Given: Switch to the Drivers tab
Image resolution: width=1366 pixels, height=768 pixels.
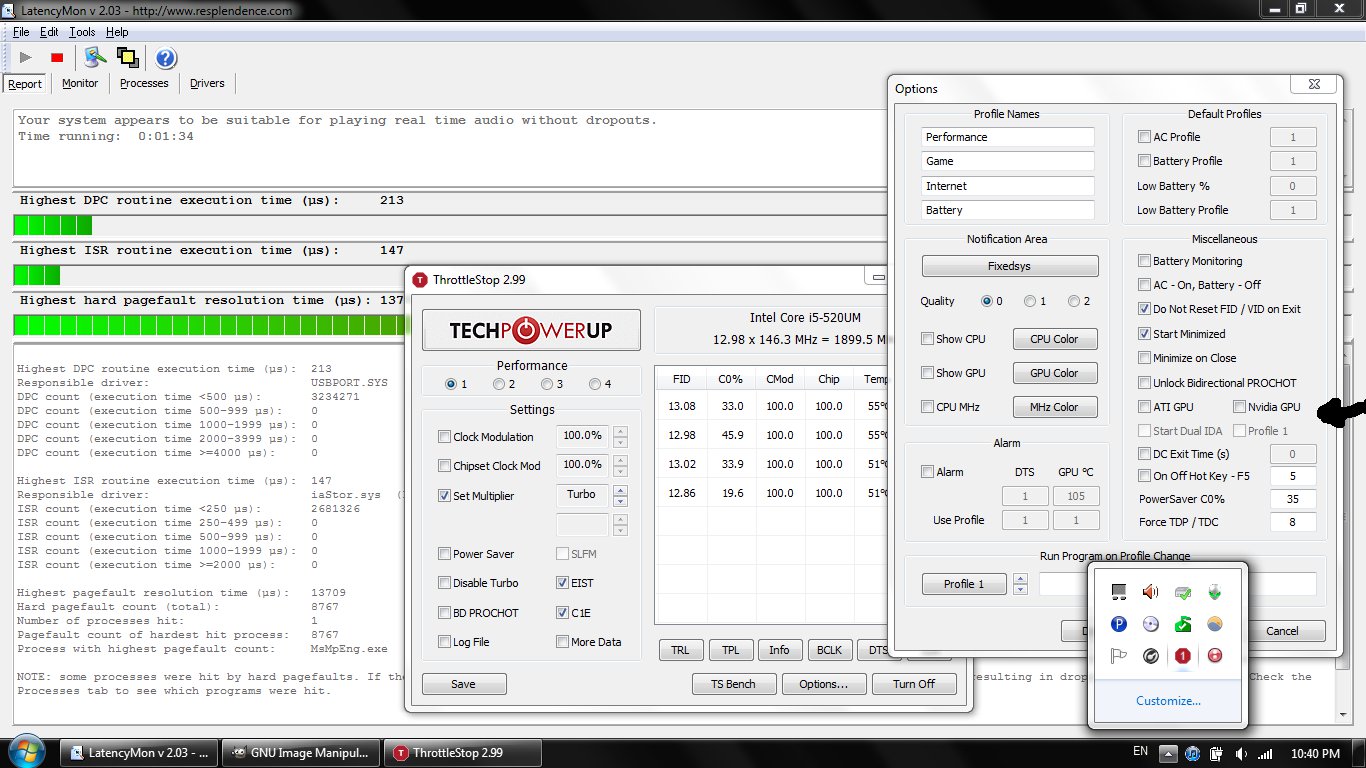Looking at the screenshot, I should pyautogui.click(x=207, y=83).
